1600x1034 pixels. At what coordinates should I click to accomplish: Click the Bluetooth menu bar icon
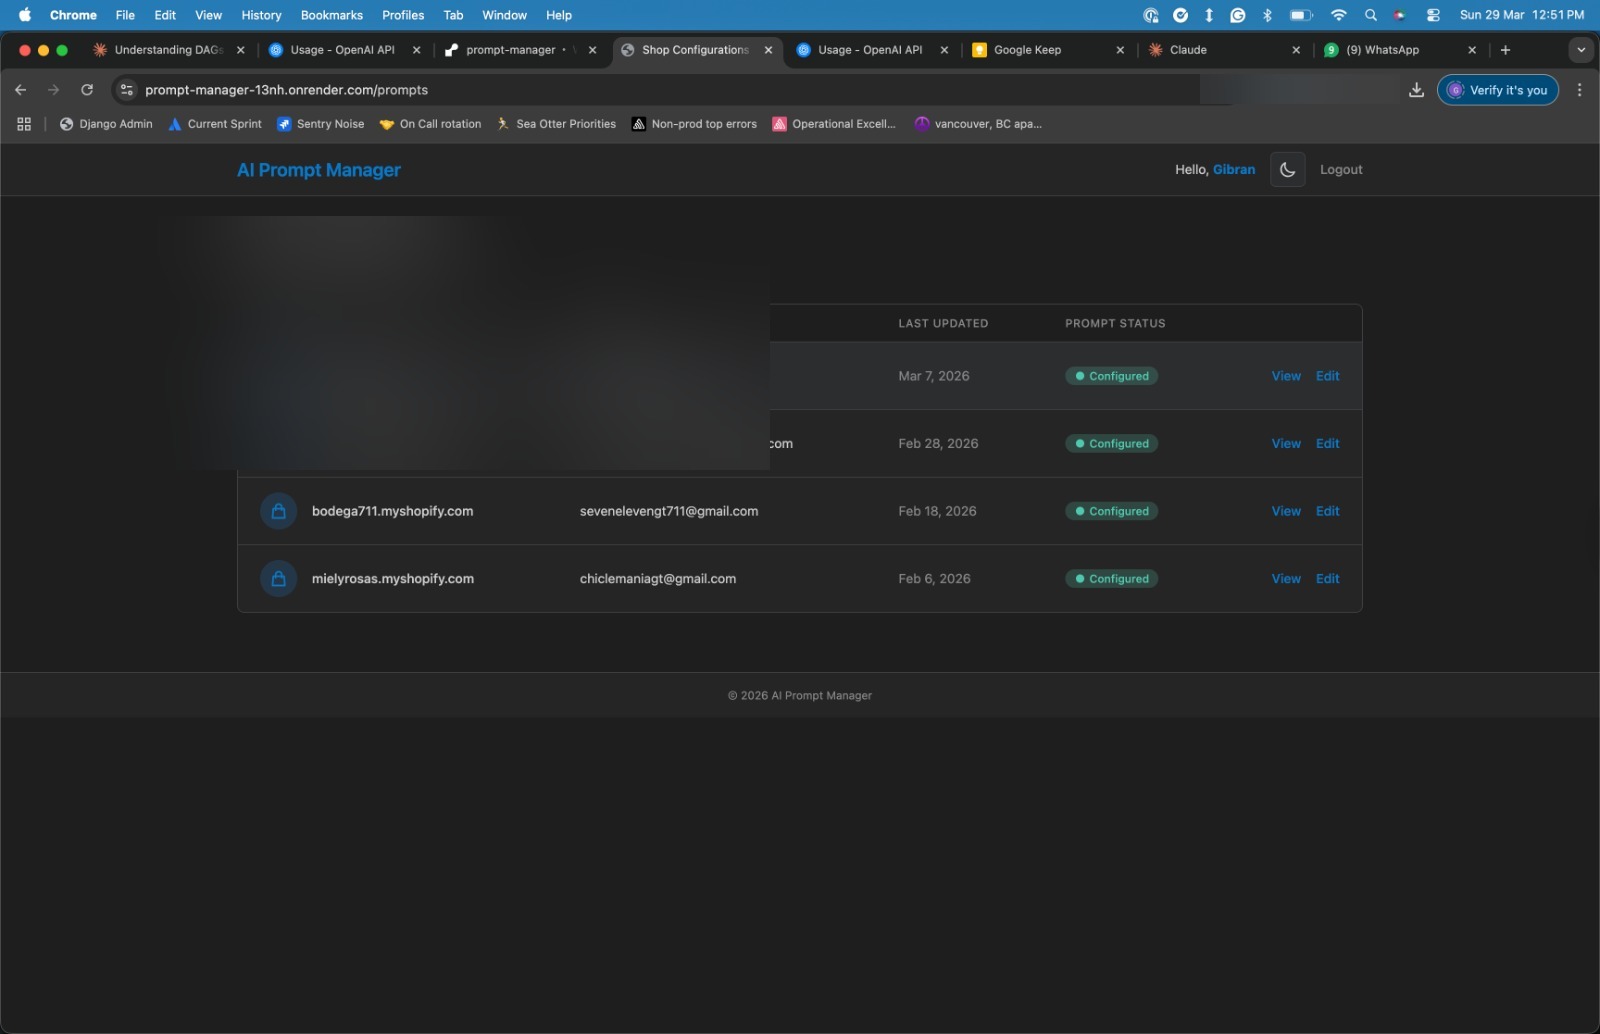1268,15
